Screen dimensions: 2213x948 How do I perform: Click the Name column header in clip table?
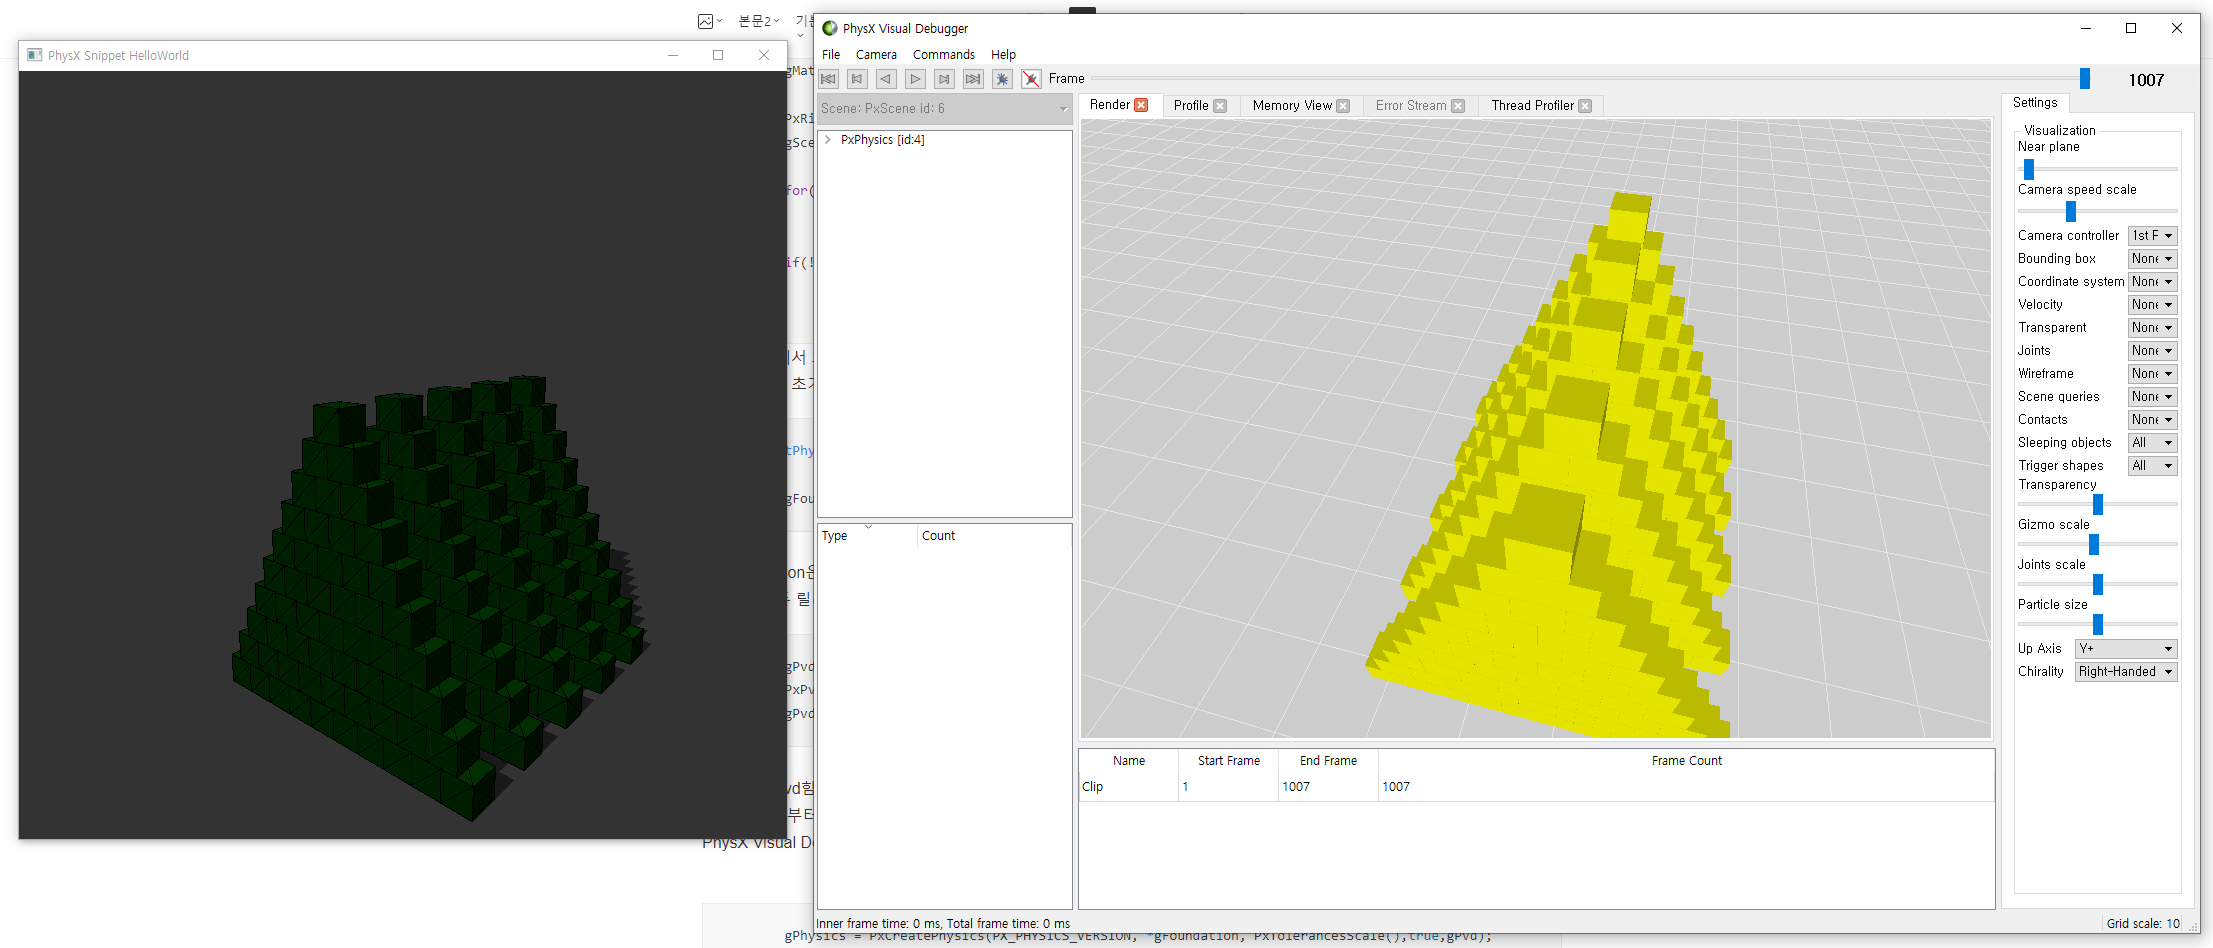tap(1129, 761)
